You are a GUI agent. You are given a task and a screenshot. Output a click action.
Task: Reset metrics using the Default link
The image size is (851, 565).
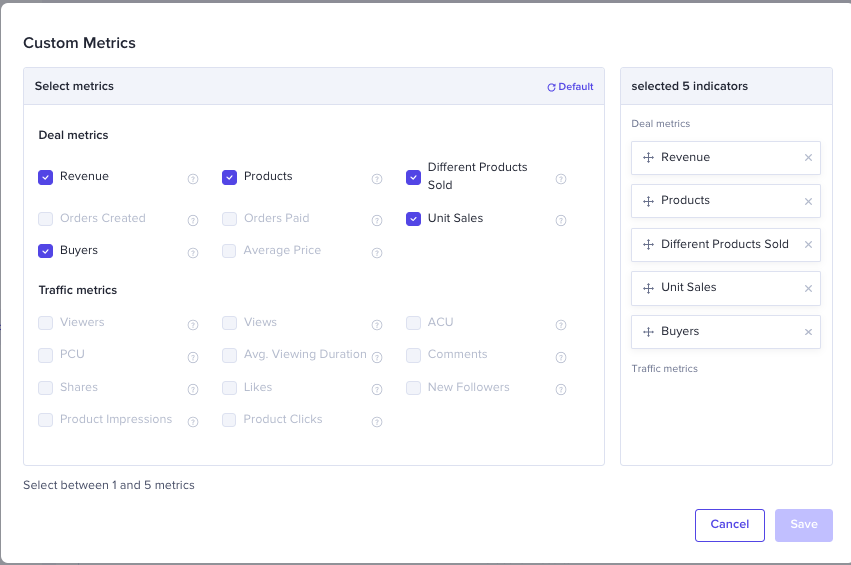[x=570, y=87]
